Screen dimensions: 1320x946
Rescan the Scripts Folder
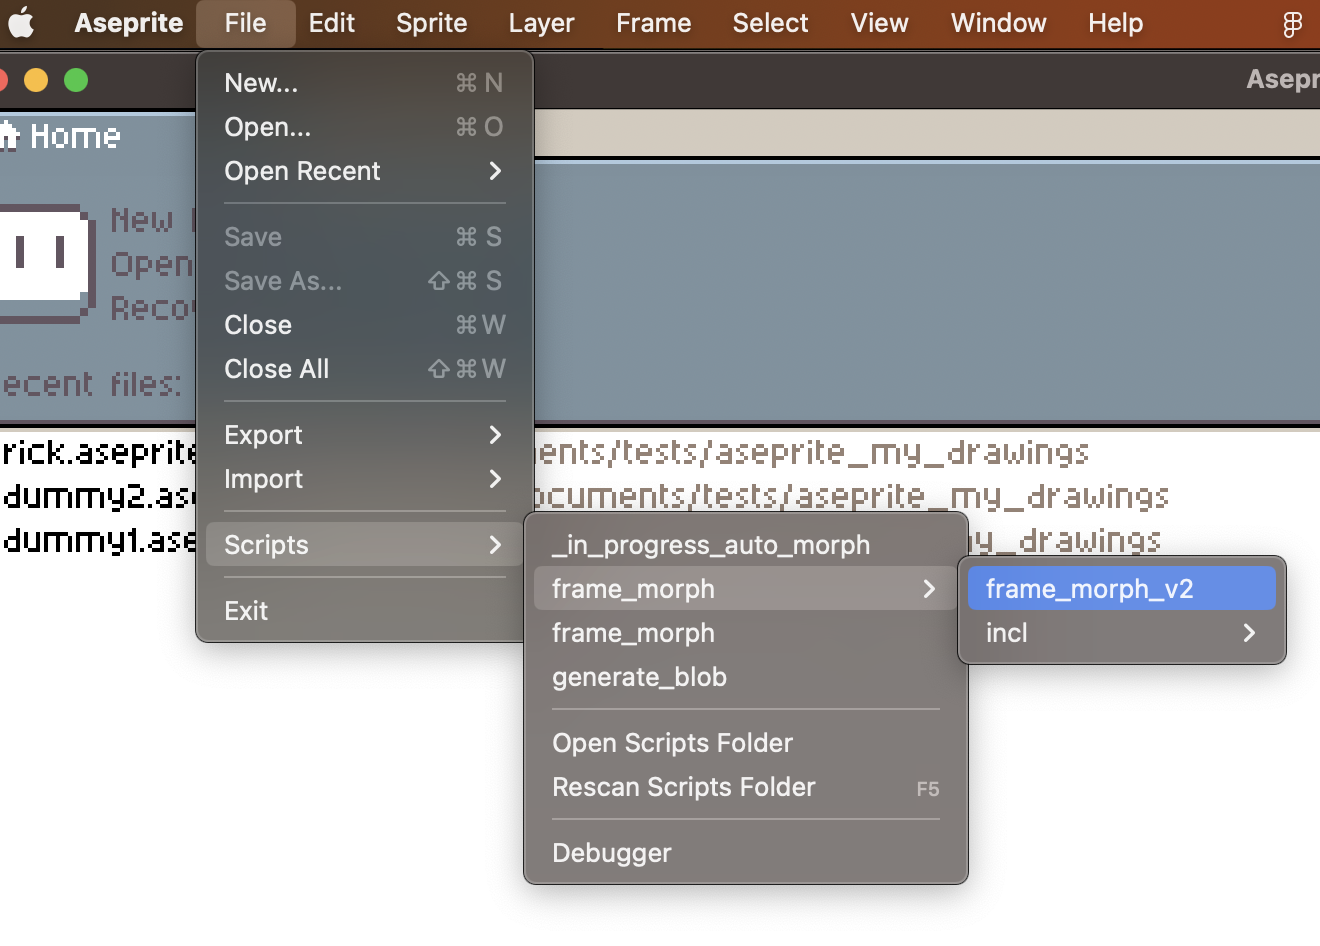pyautogui.click(x=684, y=787)
